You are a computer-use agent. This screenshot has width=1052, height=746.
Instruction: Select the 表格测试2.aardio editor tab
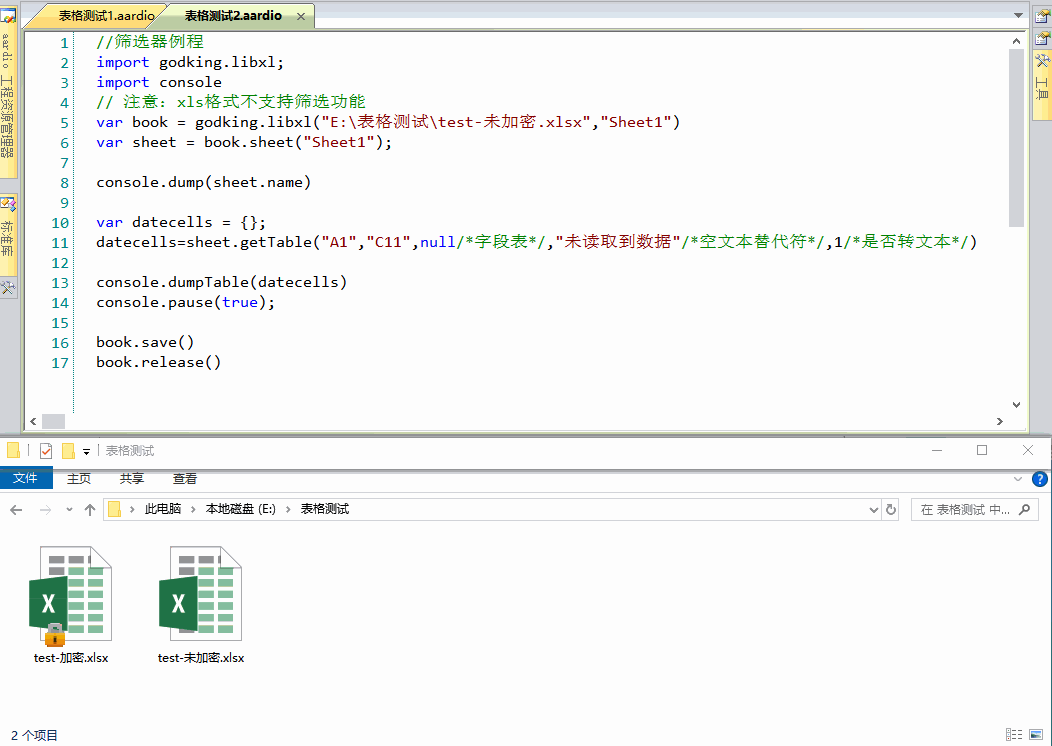(233, 15)
